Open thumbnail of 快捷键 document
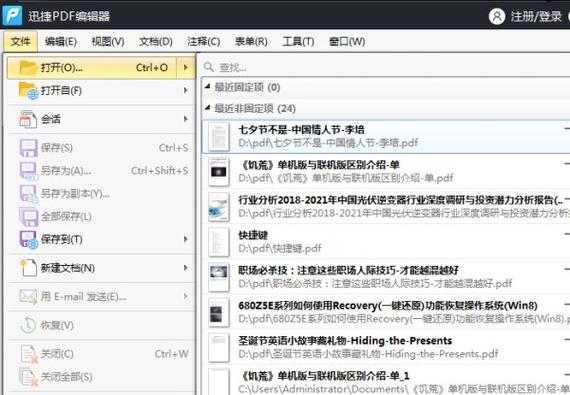 [219, 242]
